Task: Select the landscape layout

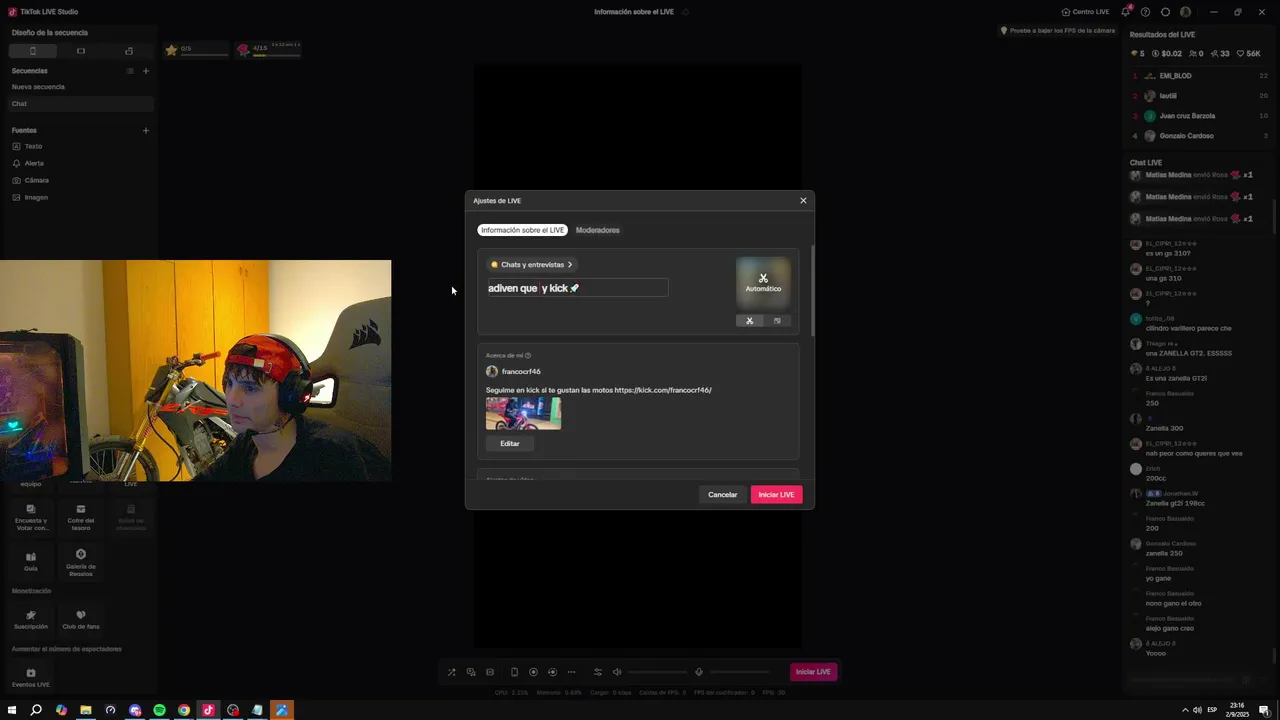Action: tap(81, 51)
